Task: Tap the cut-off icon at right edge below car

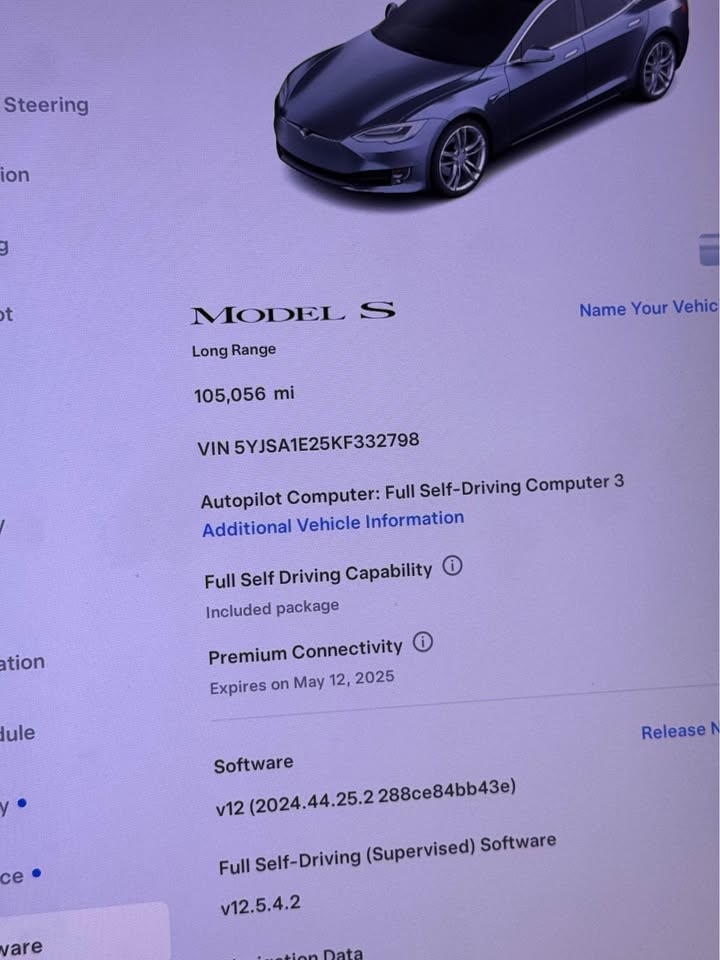Action: [x=710, y=250]
